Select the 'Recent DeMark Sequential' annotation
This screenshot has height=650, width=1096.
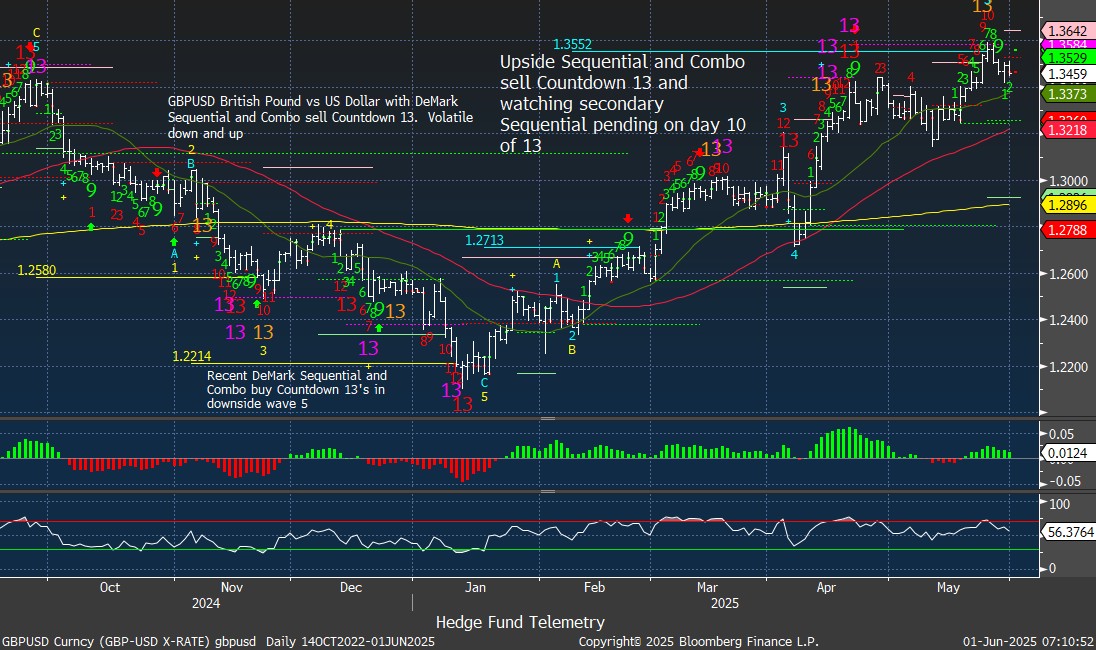(x=296, y=389)
